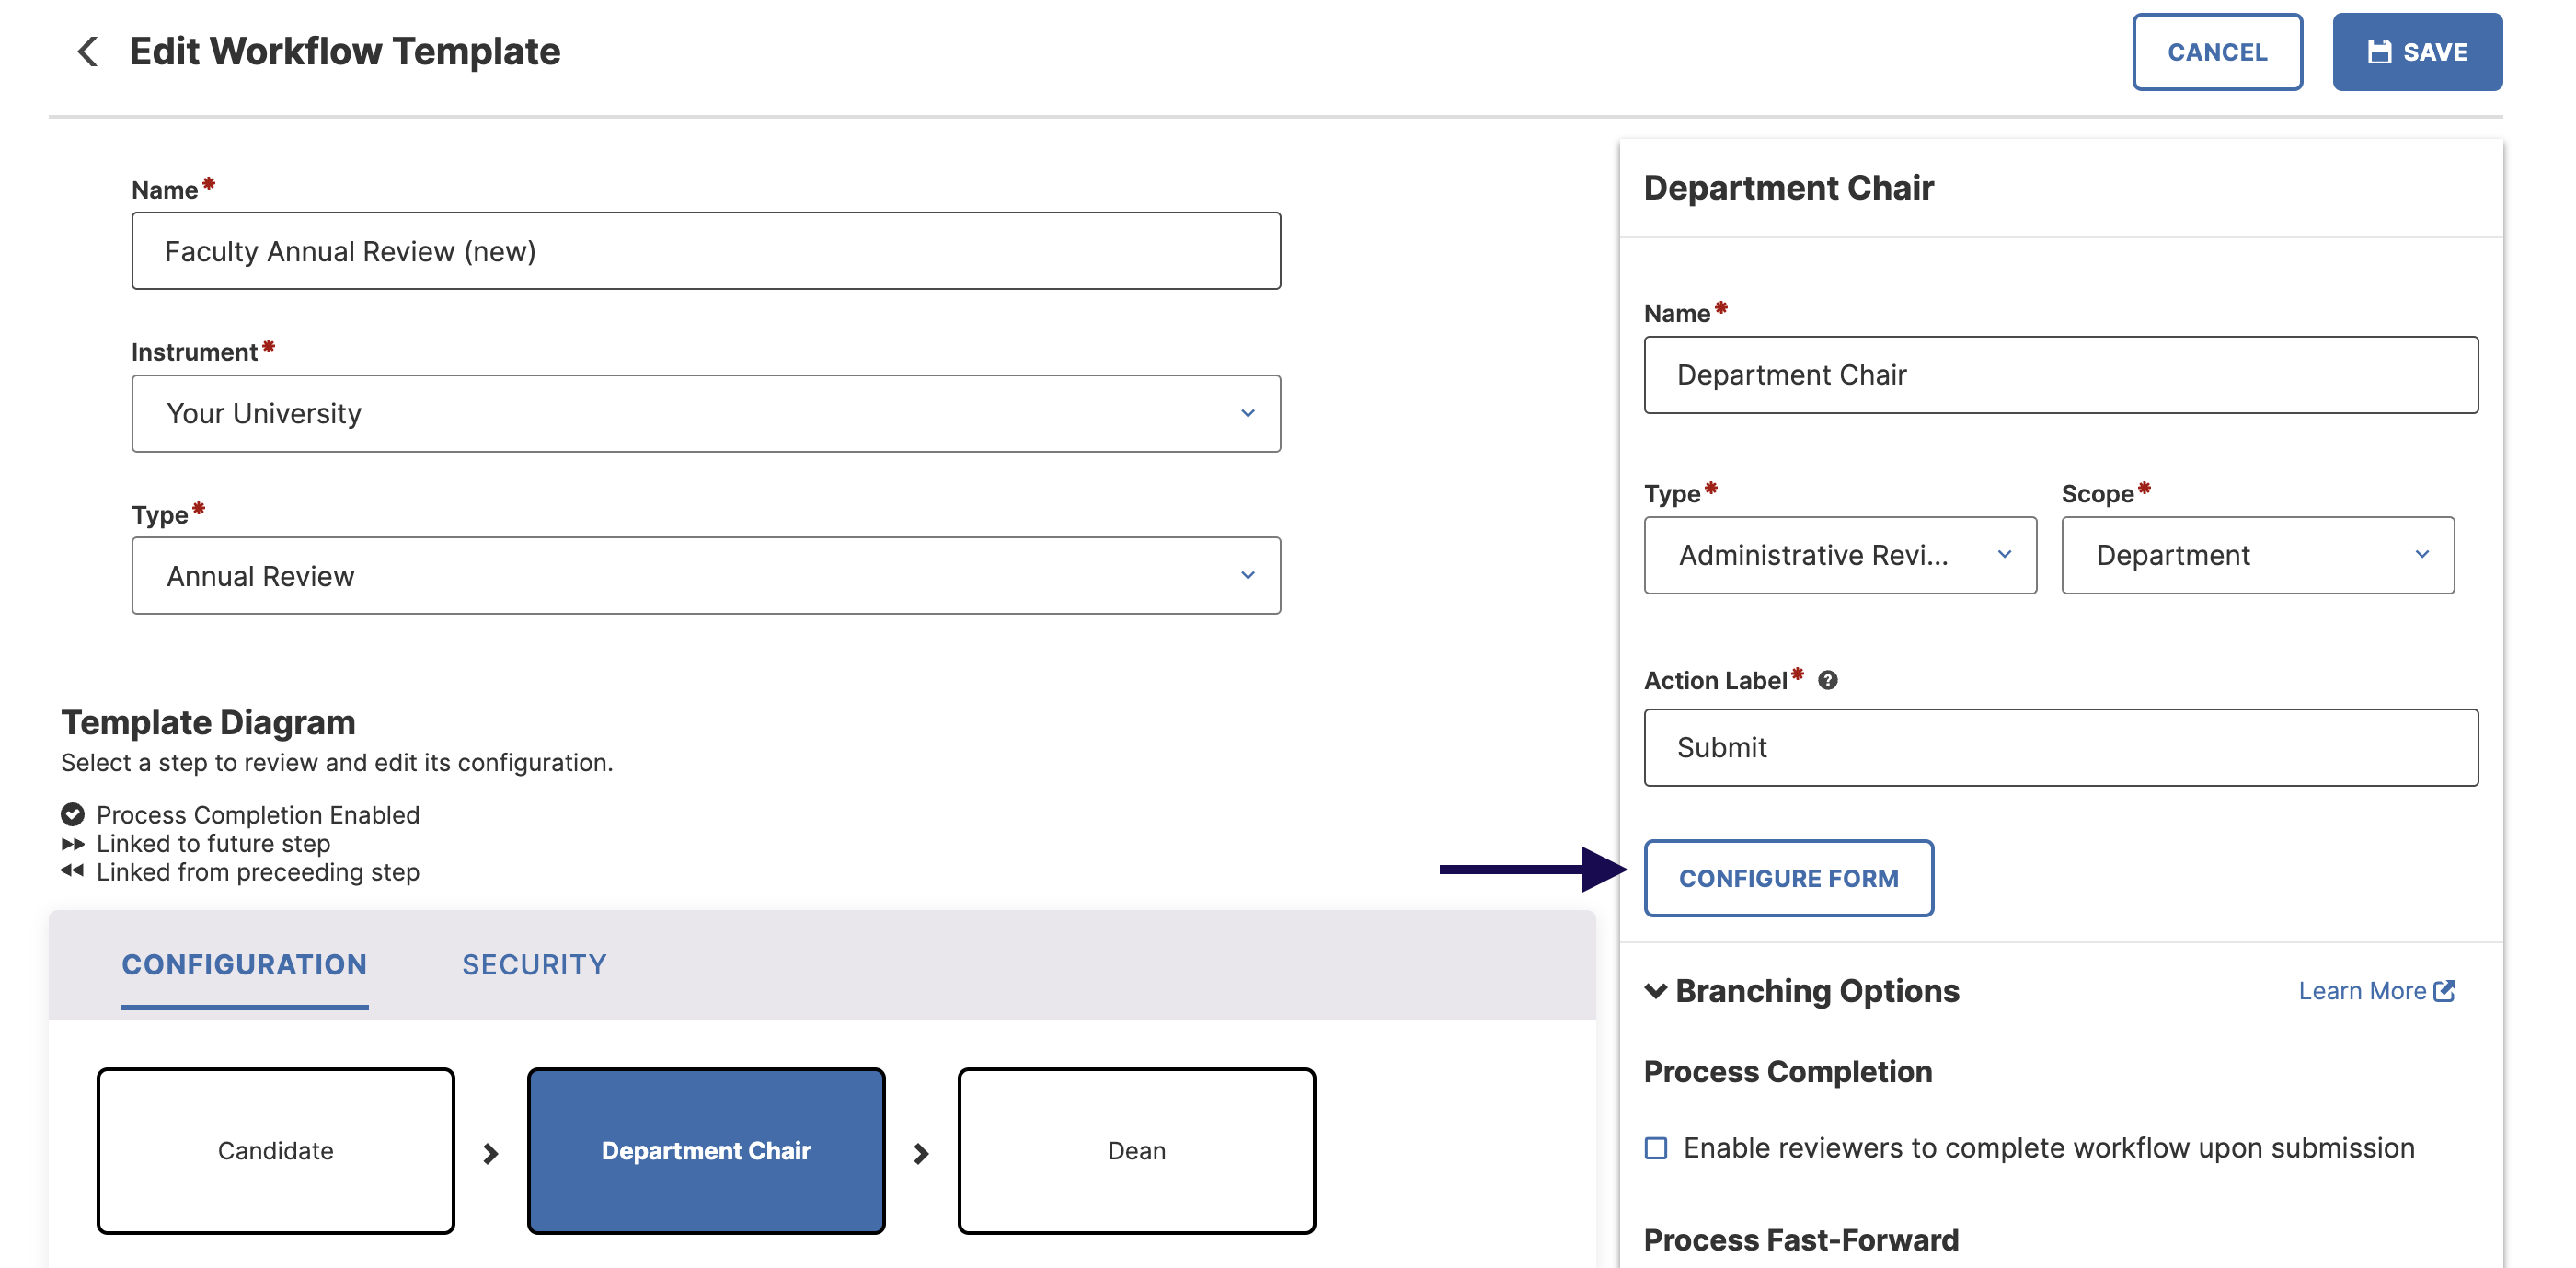Screen dimensions: 2576x1268
Task: Switch to the Security tab
Action: point(534,964)
